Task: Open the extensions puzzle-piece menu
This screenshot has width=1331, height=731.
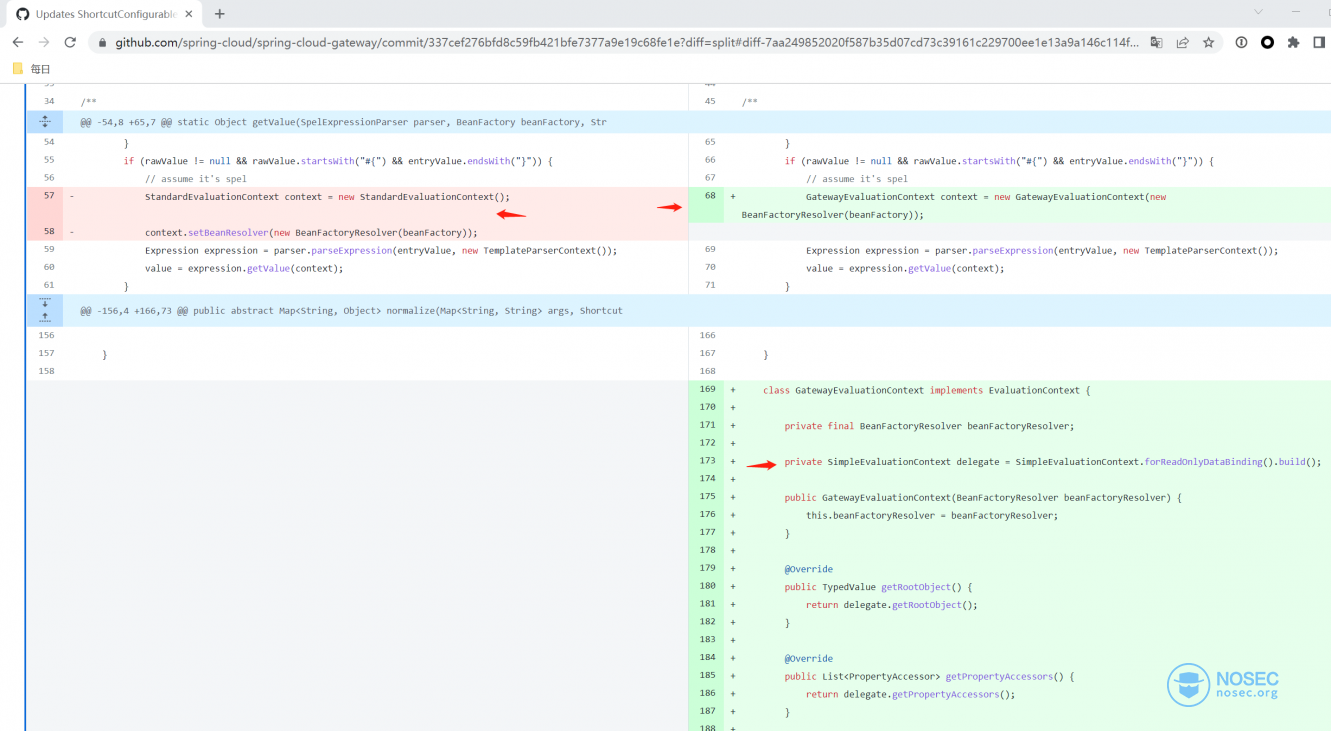Action: (x=1292, y=42)
